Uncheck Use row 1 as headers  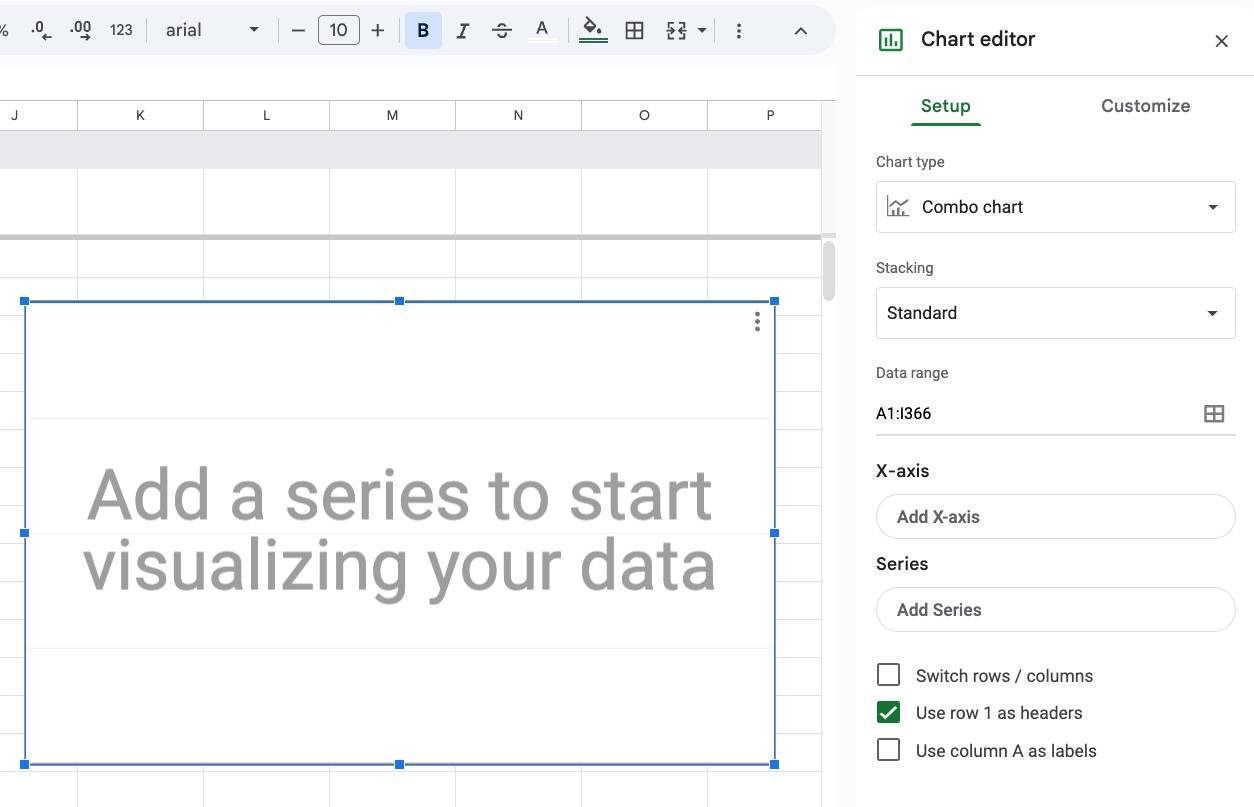pos(888,713)
